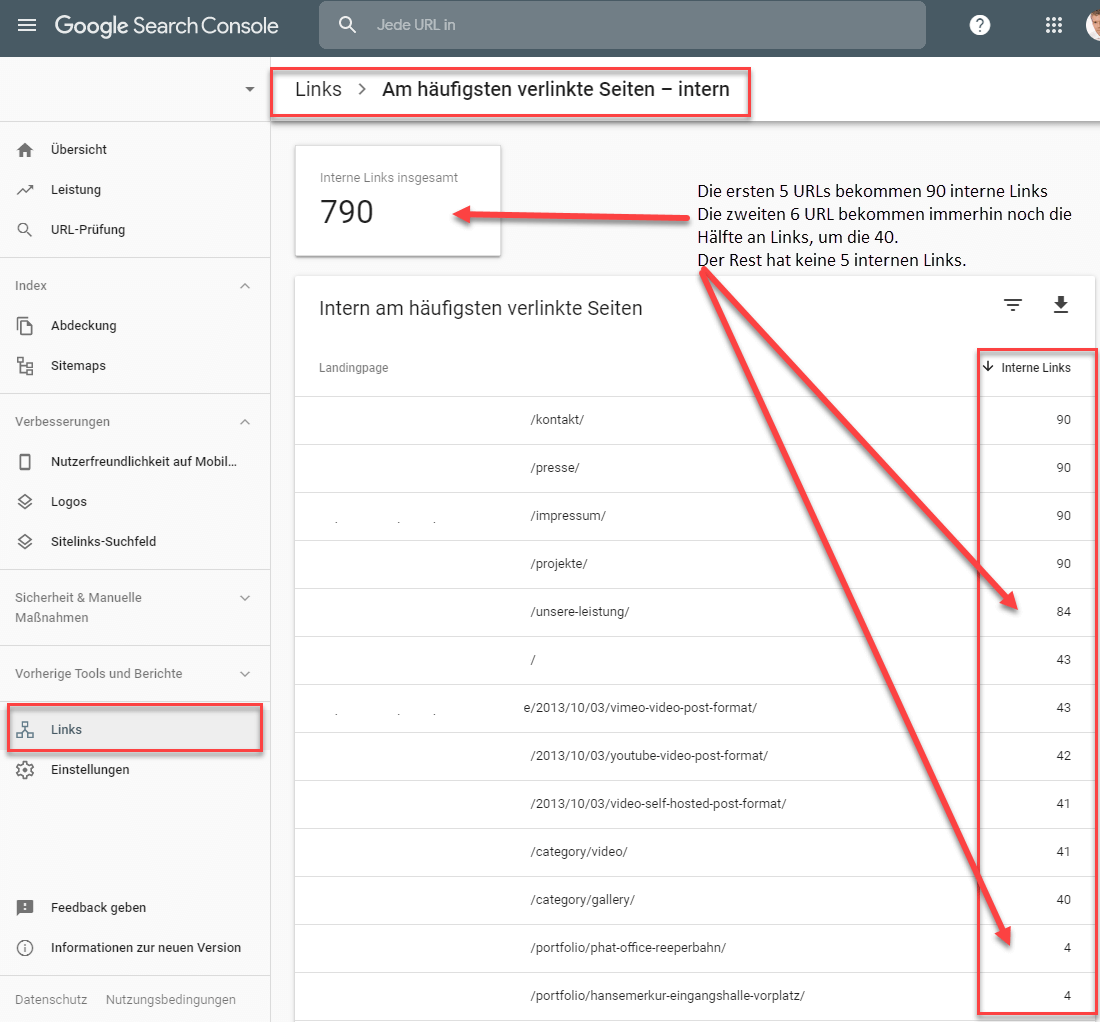
Task: Click the Abdeckung pages icon
Action: [x=25, y=325]
